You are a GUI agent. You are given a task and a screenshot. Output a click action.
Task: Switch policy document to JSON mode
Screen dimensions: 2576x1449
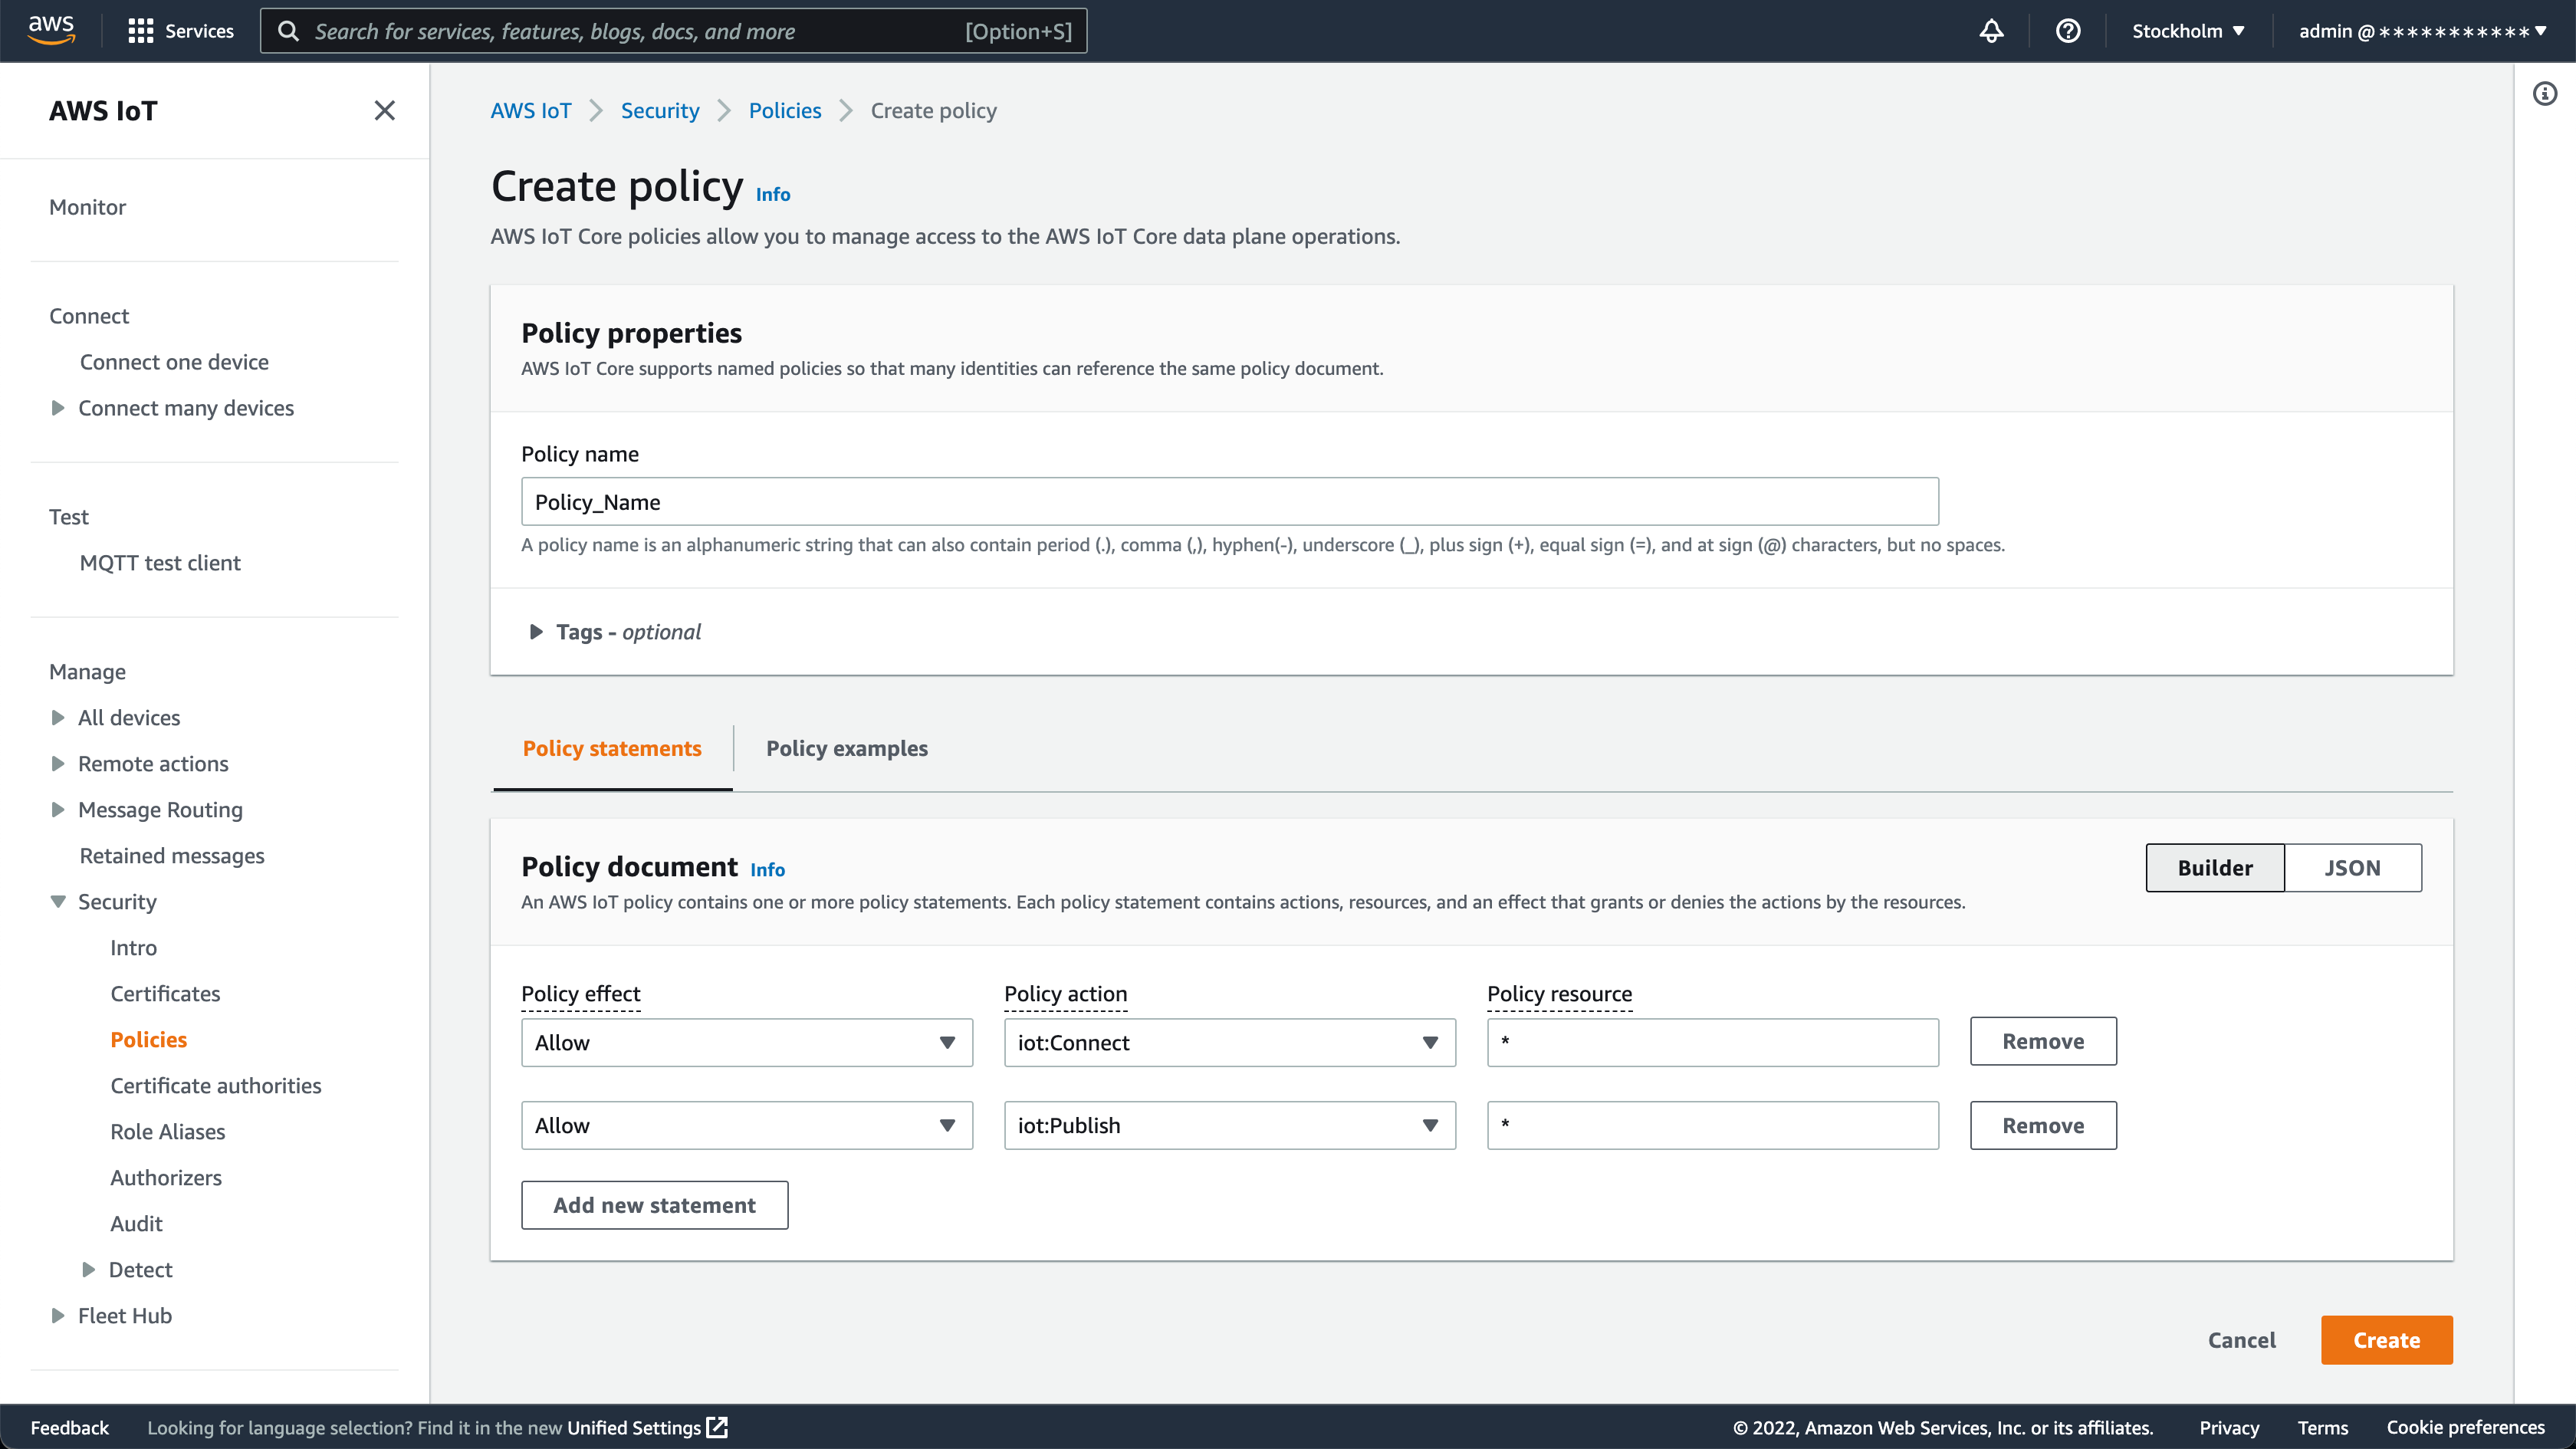[x=2352, y=867]
